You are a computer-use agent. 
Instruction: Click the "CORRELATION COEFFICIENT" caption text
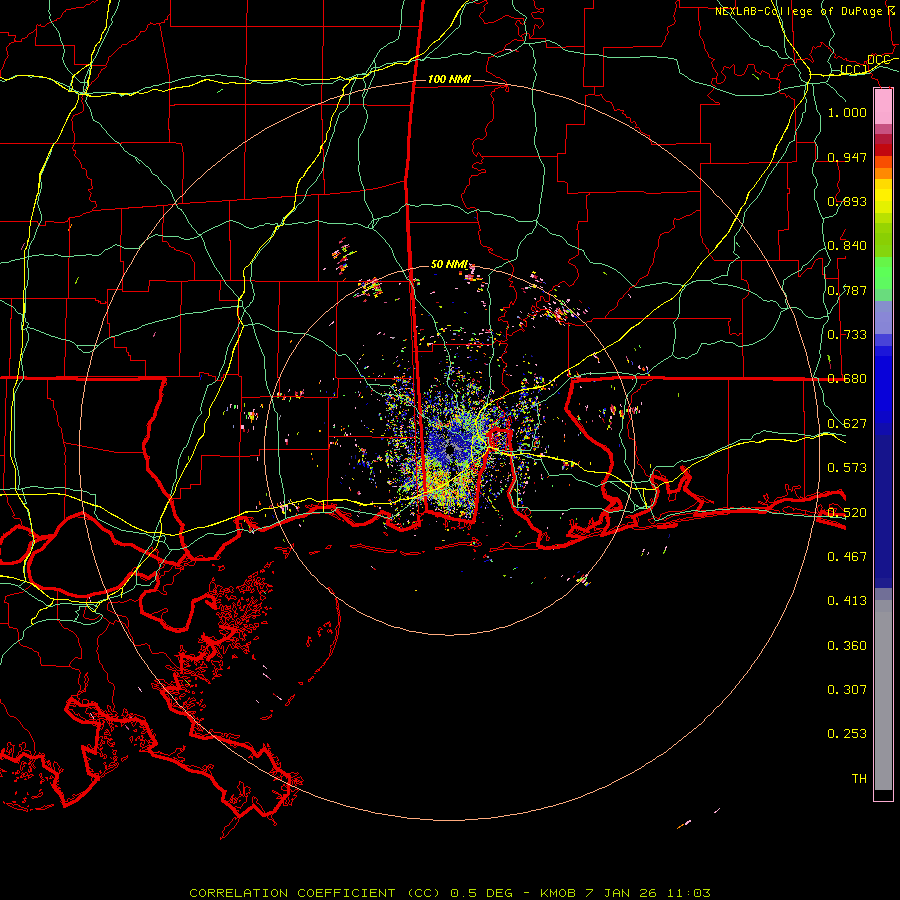pyautogui.click(x=292, y=893)
